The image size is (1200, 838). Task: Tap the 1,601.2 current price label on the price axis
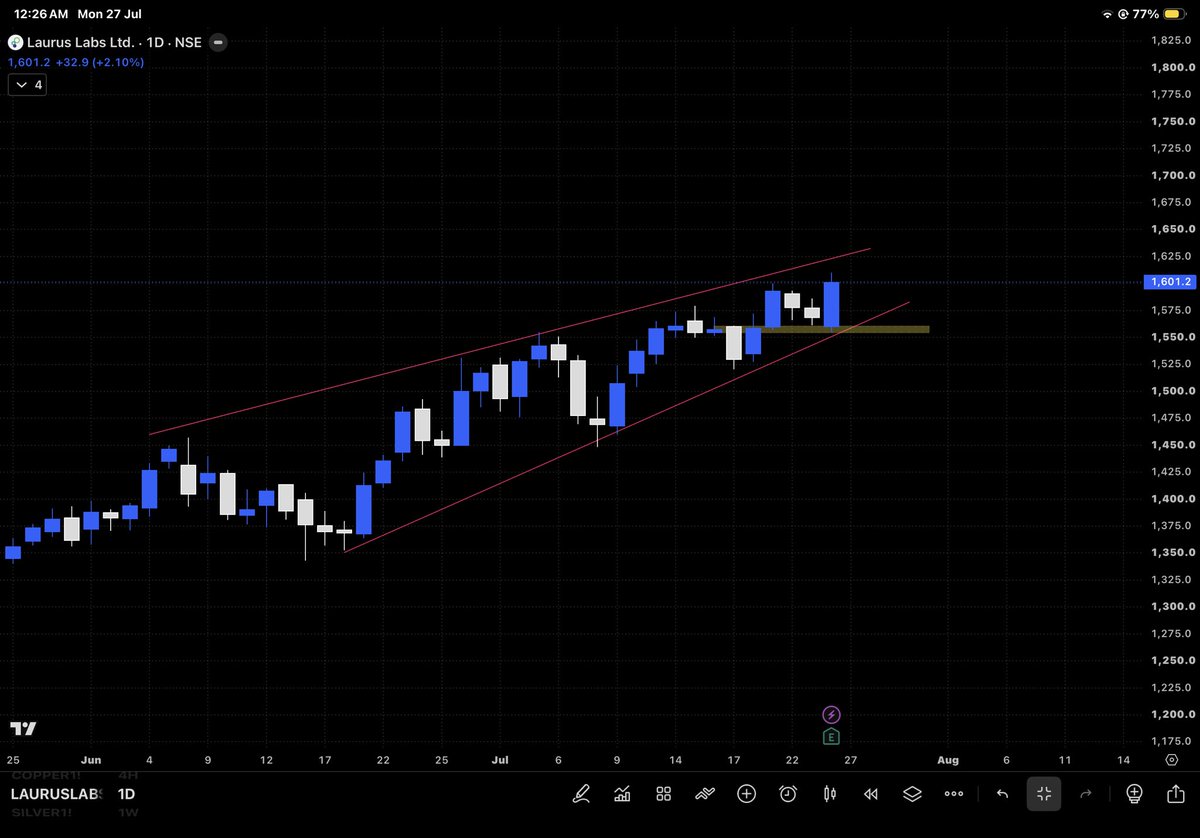click(x=1168, y=282)
